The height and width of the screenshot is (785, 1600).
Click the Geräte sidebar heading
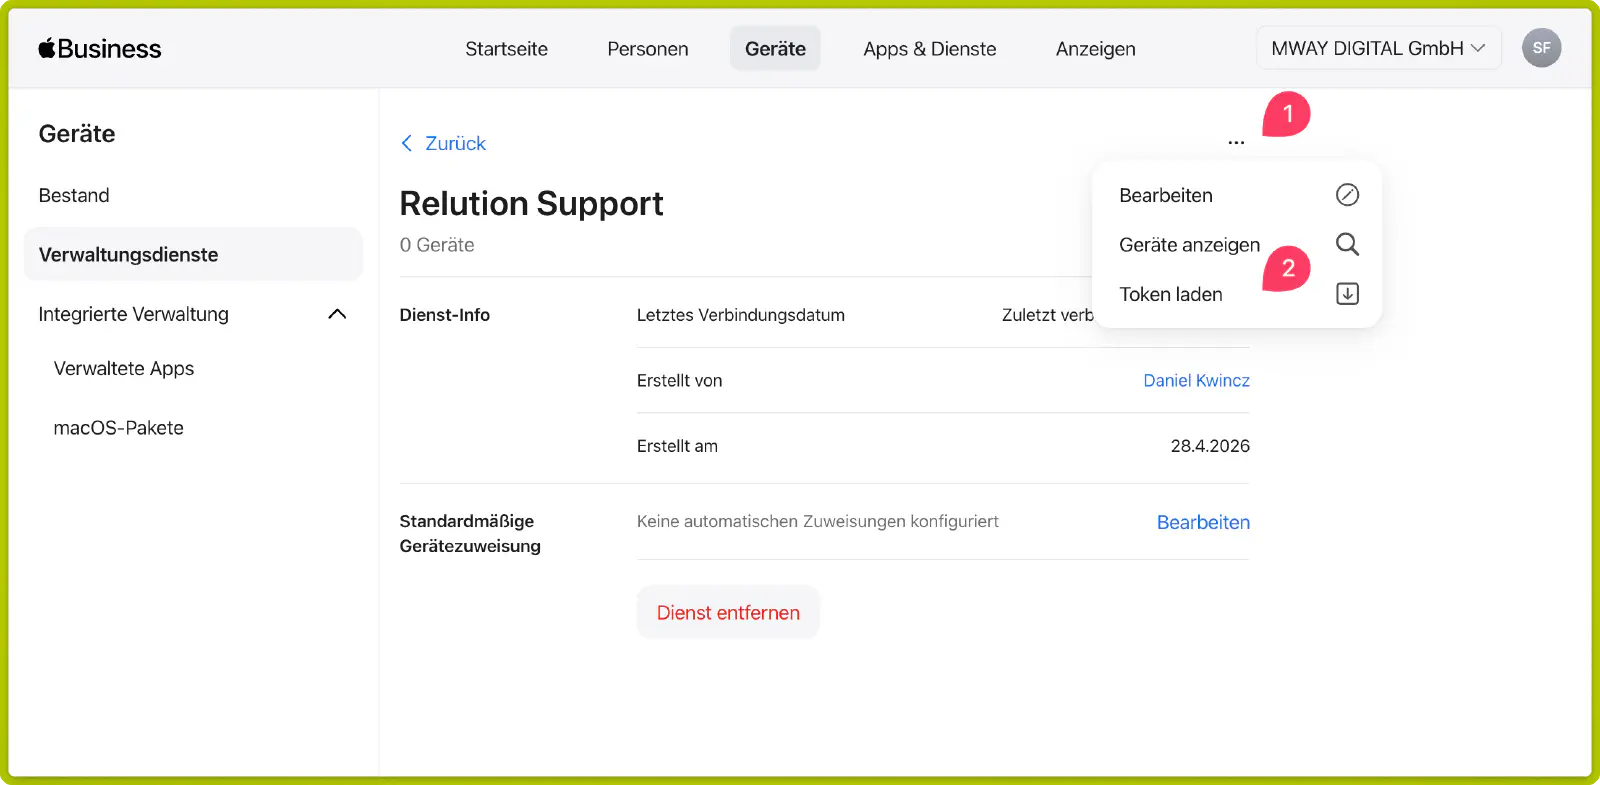coord(77,133)
